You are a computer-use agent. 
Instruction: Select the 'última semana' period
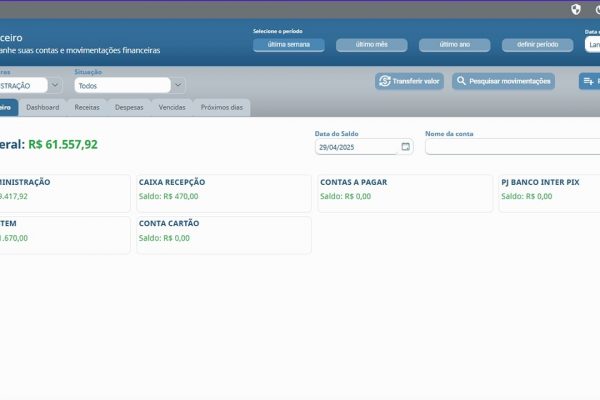point(289,45)
